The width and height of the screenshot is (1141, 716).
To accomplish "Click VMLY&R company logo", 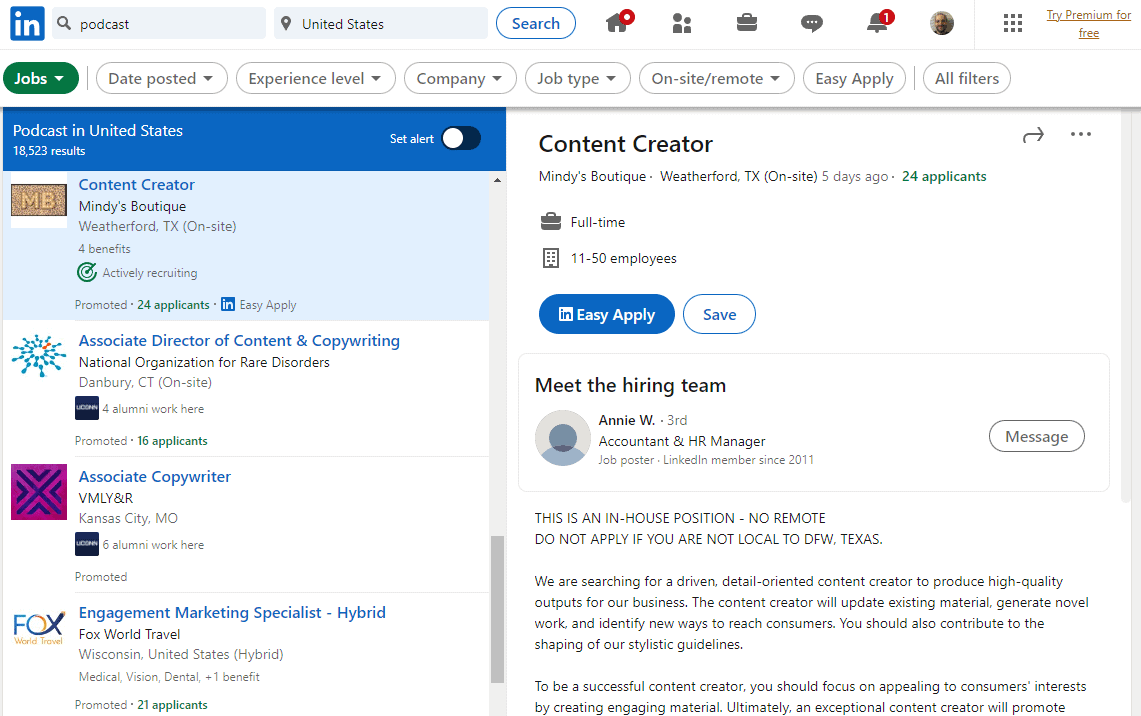I will [39, 492].
